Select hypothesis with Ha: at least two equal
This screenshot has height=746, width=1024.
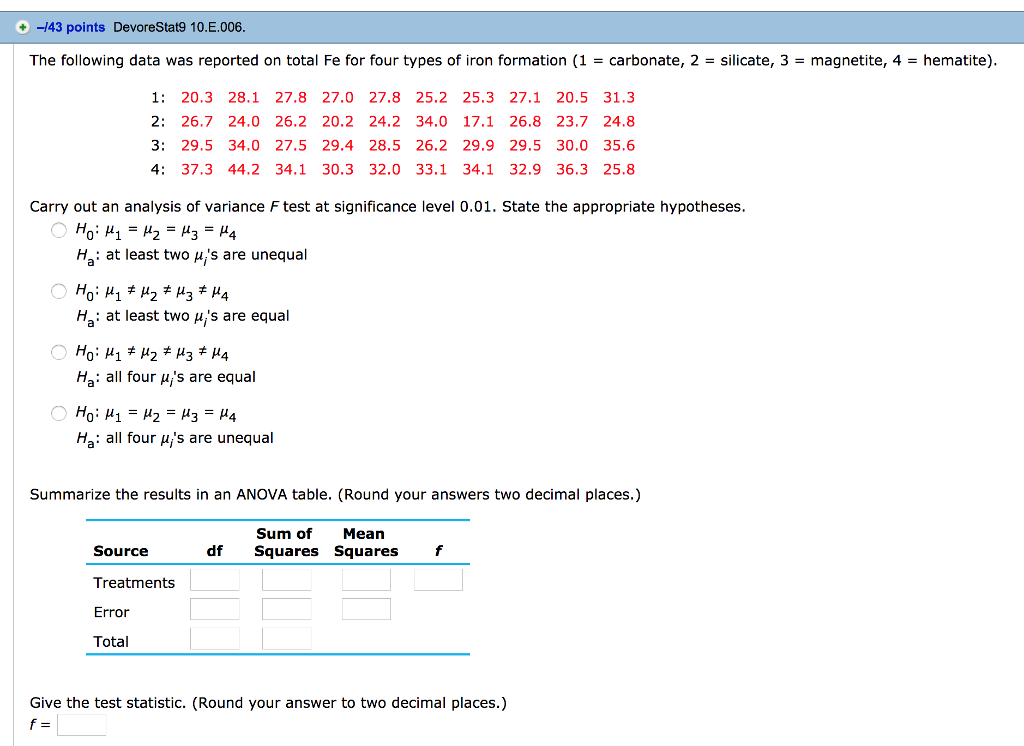(x=58, y=292)
